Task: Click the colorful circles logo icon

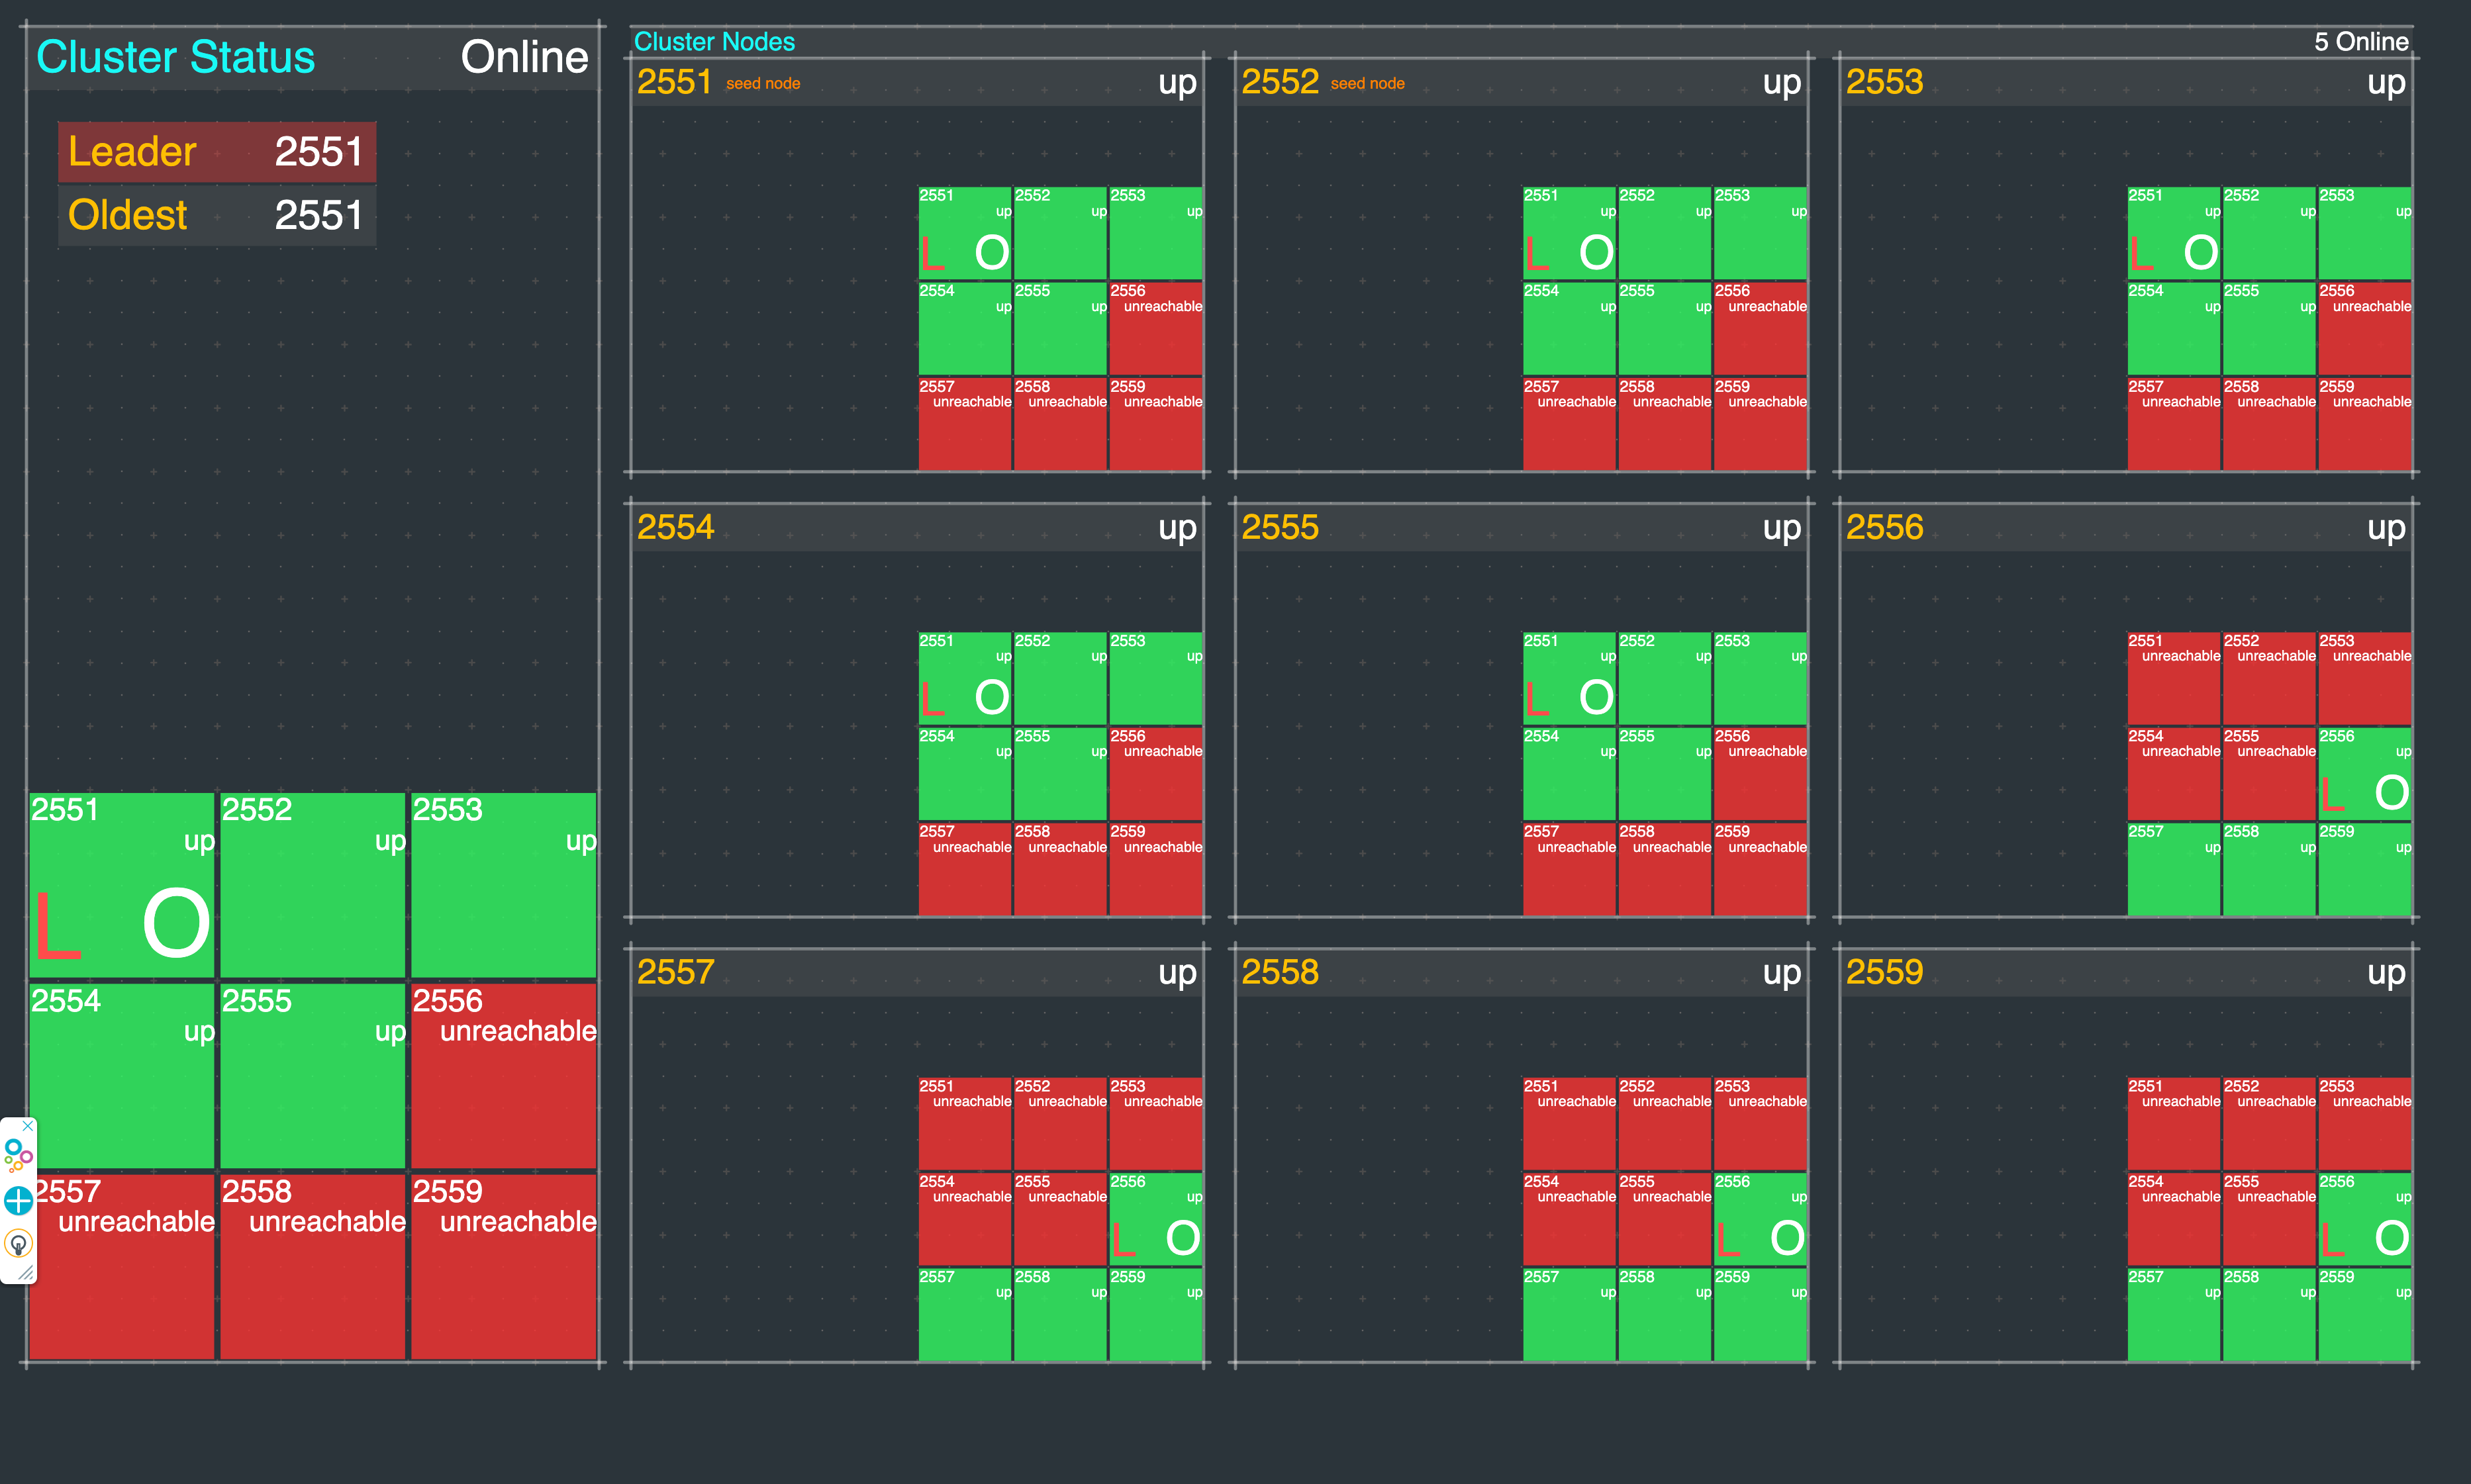Action: [18, 1155]
